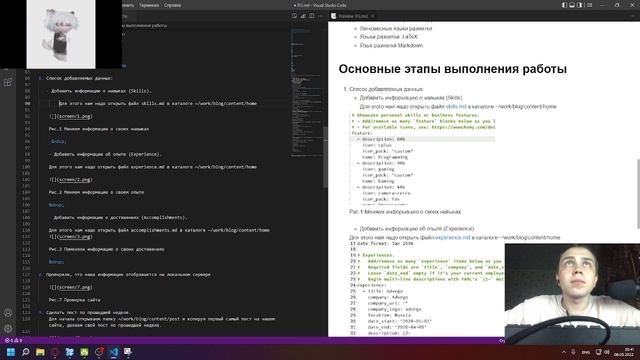Toggle primary side bar layout icon
The width and height of the screenshot is (640, 360).
pos(564,5)
